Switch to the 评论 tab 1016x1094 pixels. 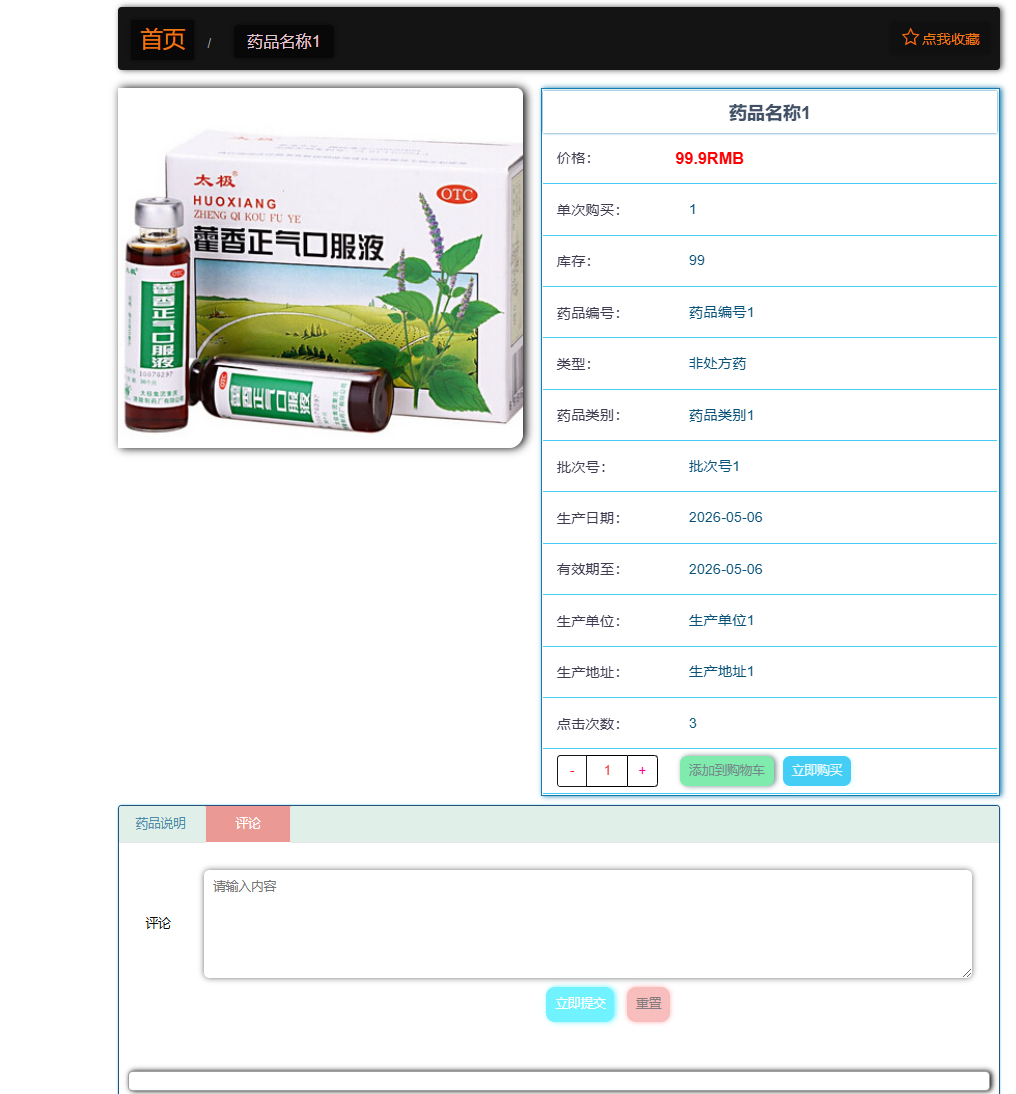point(247,823)
